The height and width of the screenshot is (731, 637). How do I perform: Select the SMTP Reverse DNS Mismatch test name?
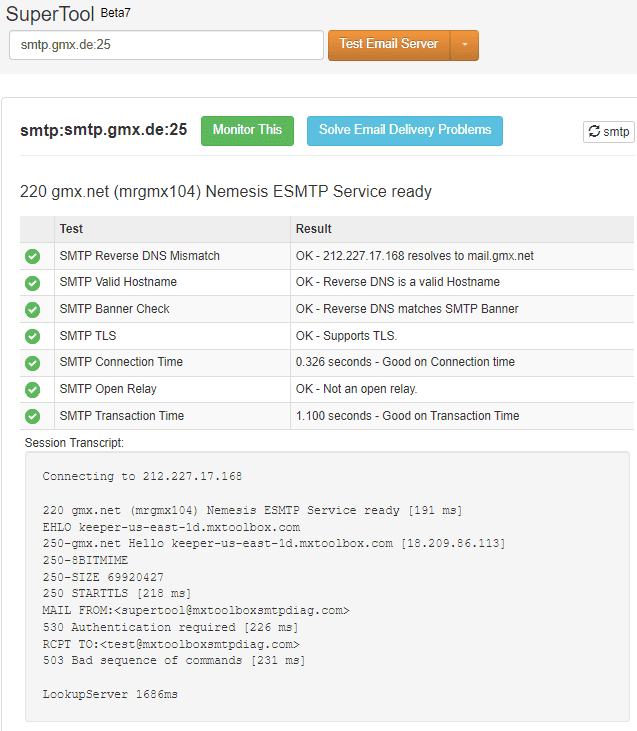(139, 256)
